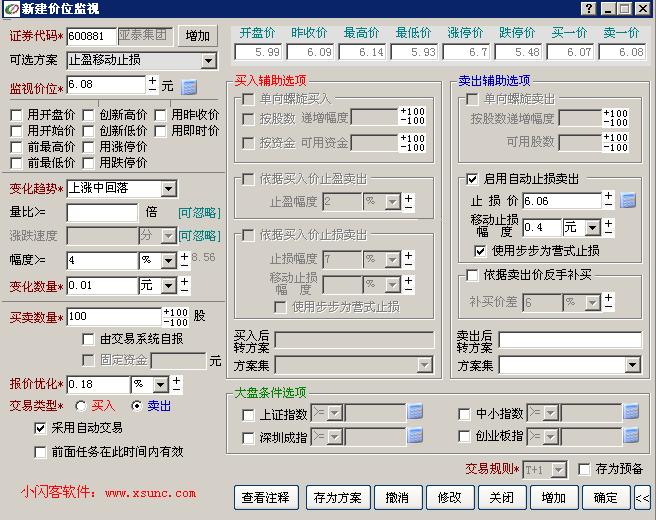
Task: Click plus/minus stepper for 变化数量
Action: click(x=184, y=285)
